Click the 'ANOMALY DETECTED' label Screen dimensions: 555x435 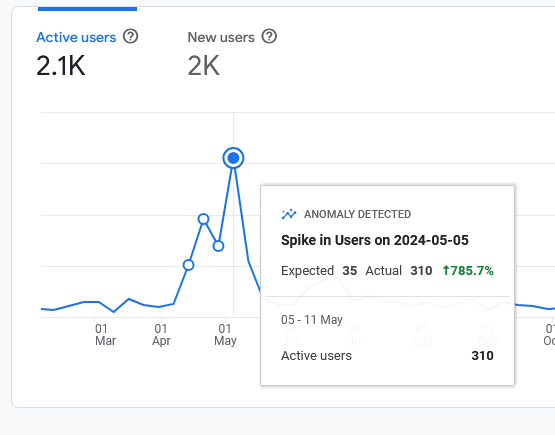point(357,214)
